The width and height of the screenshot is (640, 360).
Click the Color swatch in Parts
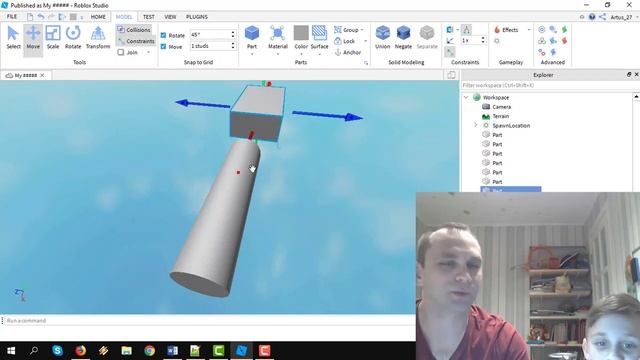click(x=301, y=33)
